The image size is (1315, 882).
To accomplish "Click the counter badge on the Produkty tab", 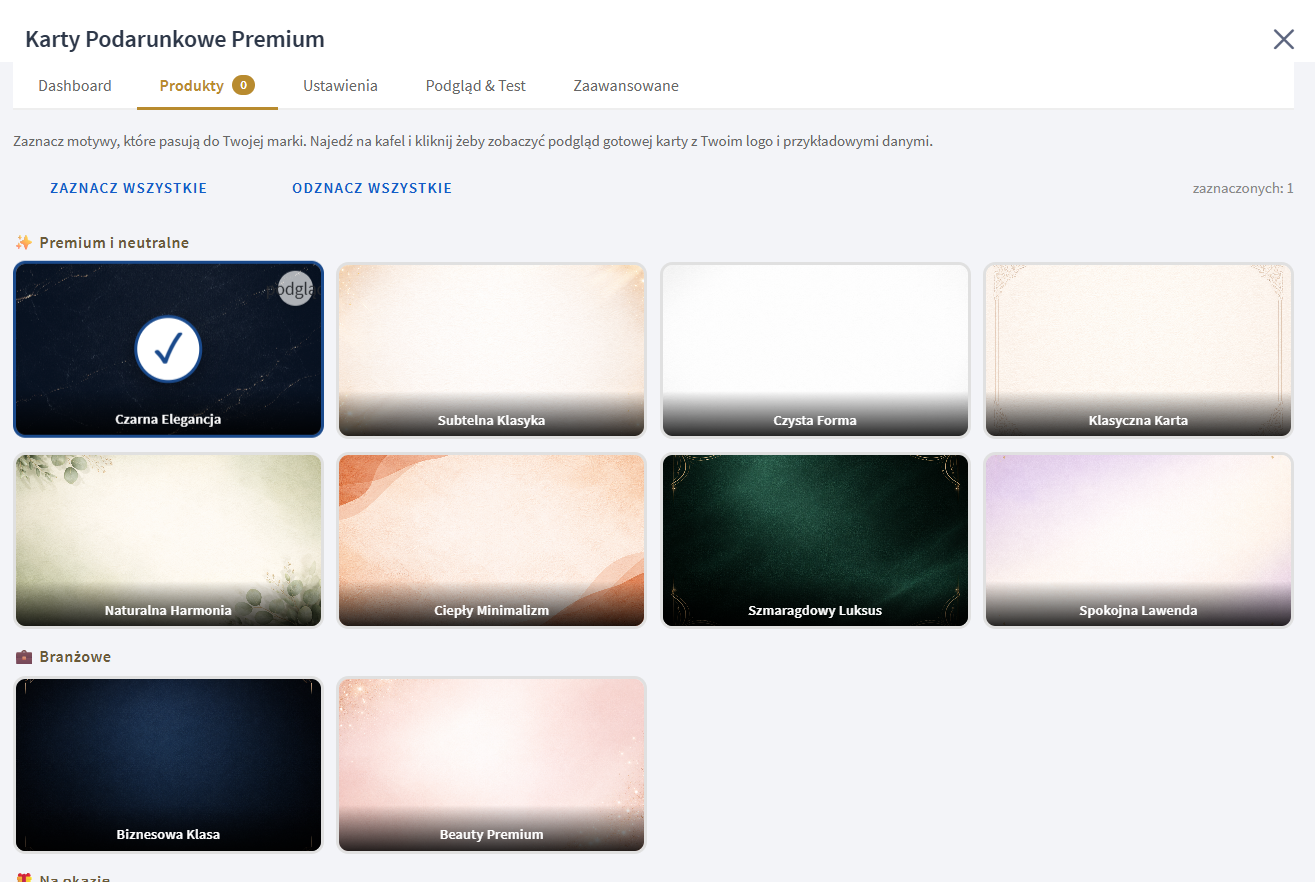I will point(245,86).
